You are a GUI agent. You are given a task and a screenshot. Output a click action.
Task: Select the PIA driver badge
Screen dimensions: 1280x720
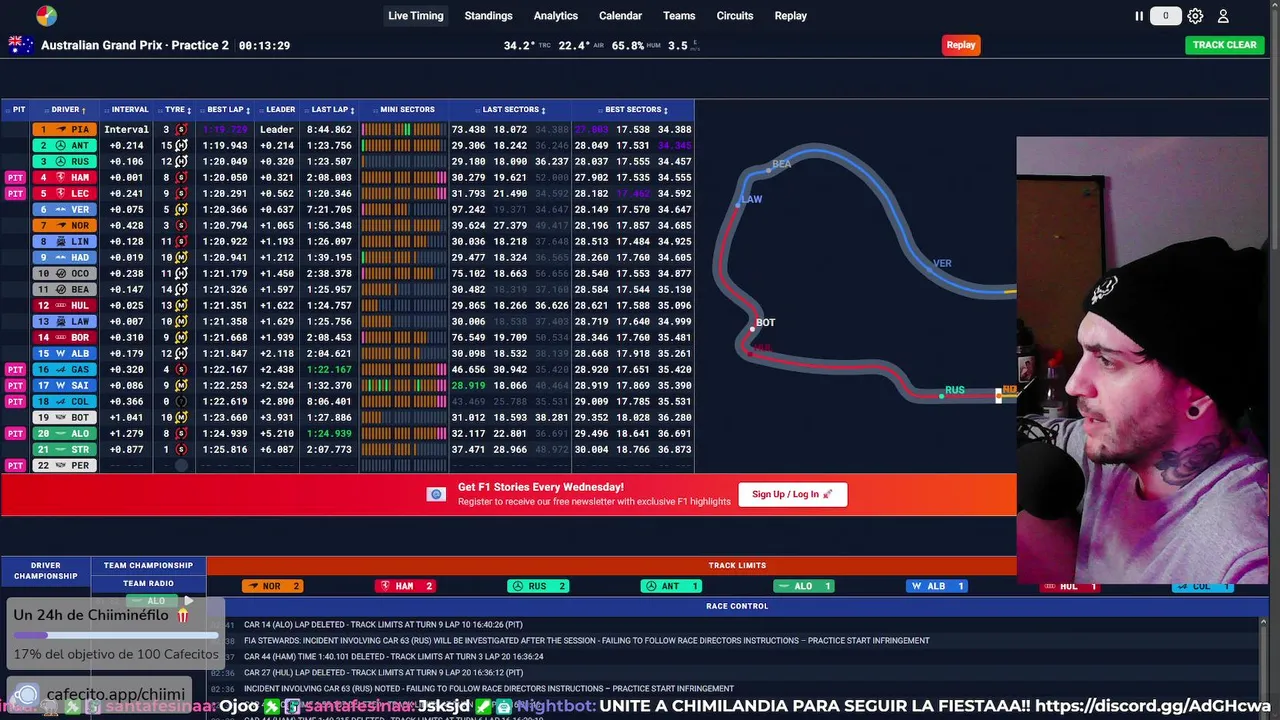65,130
